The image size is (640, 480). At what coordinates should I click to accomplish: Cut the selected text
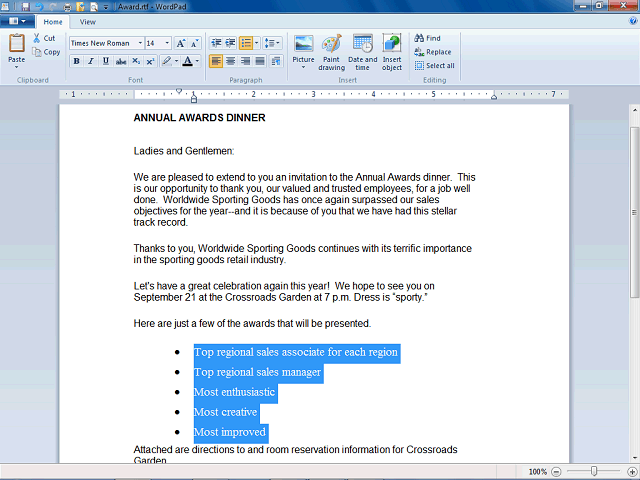pyautogui.click(x=44, y=38)
